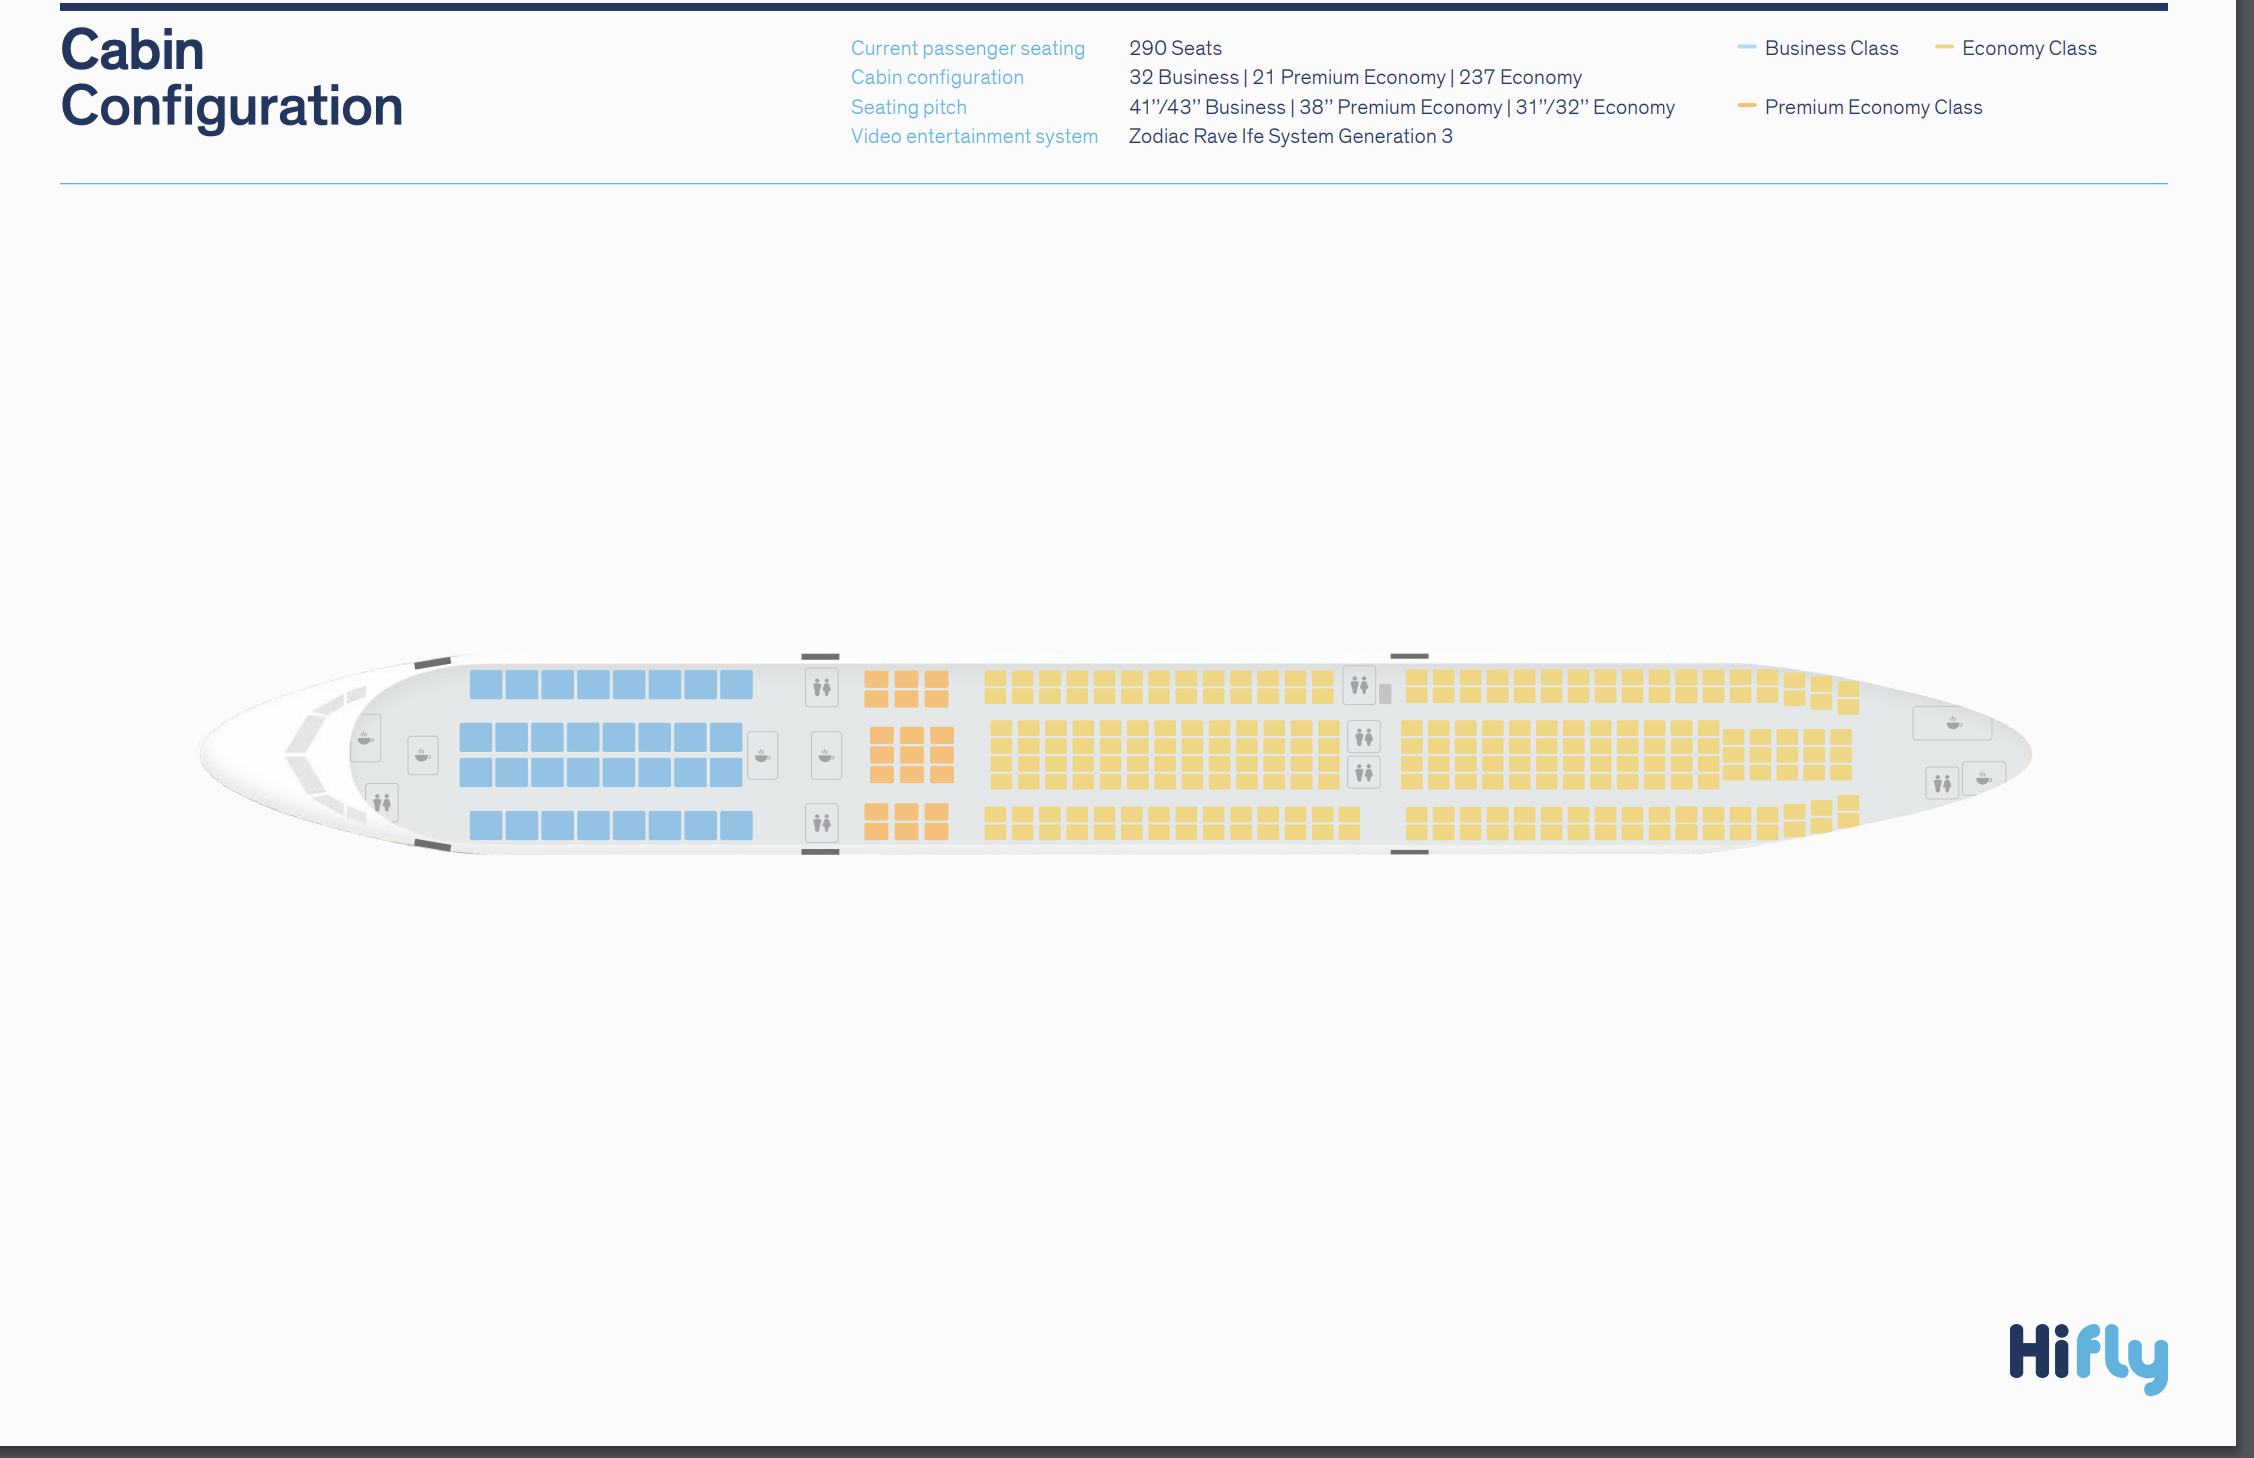Click the orange Premium Economy Class legend dash
The width and height of the screenshot is (2254, 1458).
point(1747,106)
